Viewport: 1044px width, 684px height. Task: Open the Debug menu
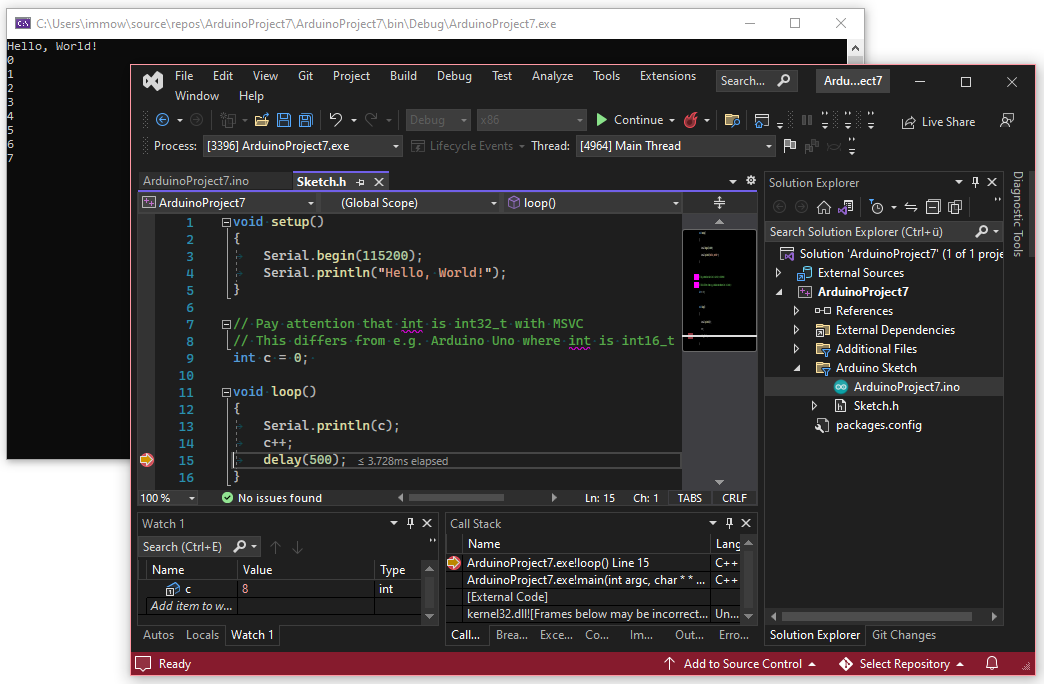pos(454,76)
